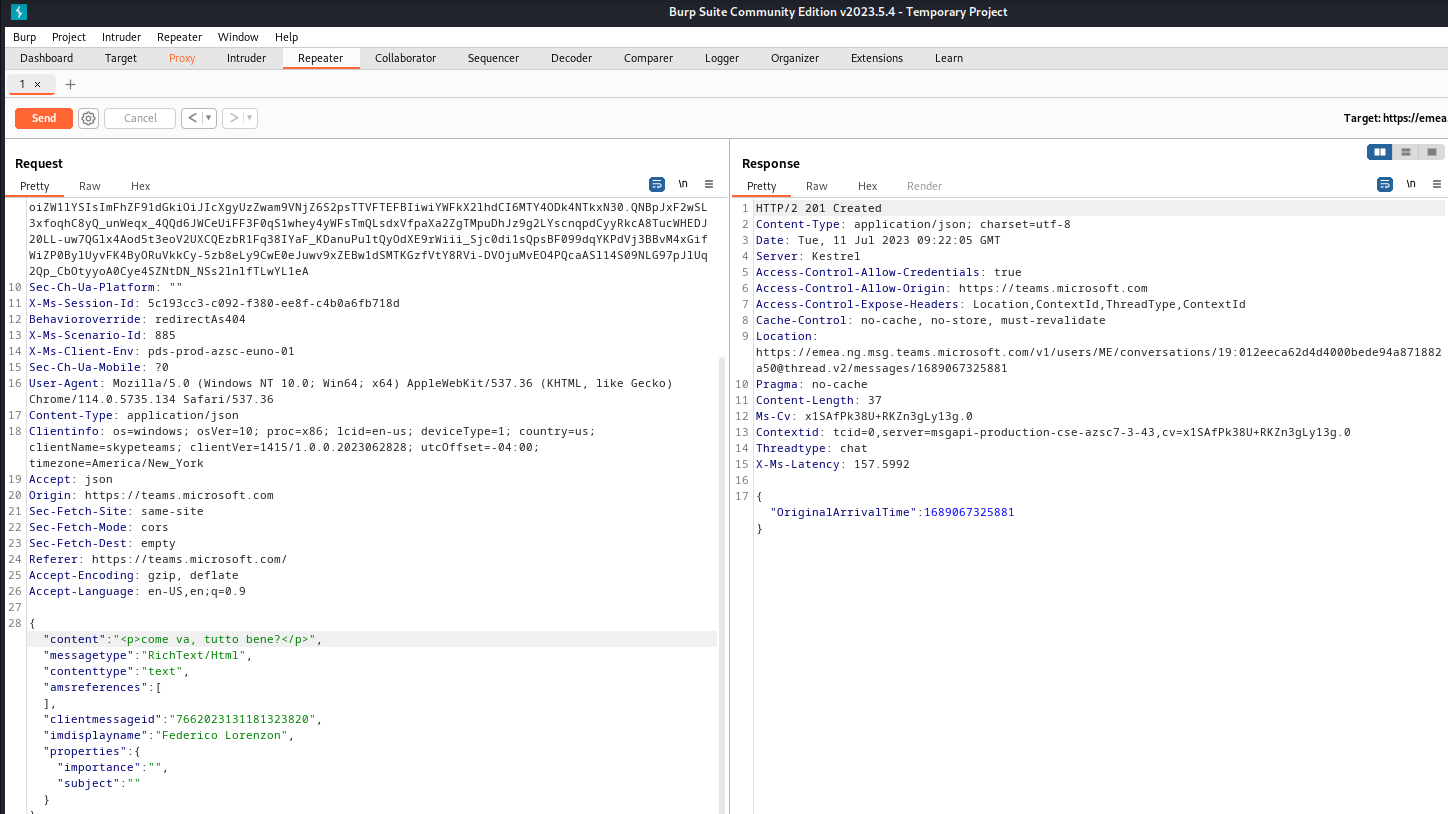
Task: Show Request in Pretty view
Action: click(x=34, y=186)
